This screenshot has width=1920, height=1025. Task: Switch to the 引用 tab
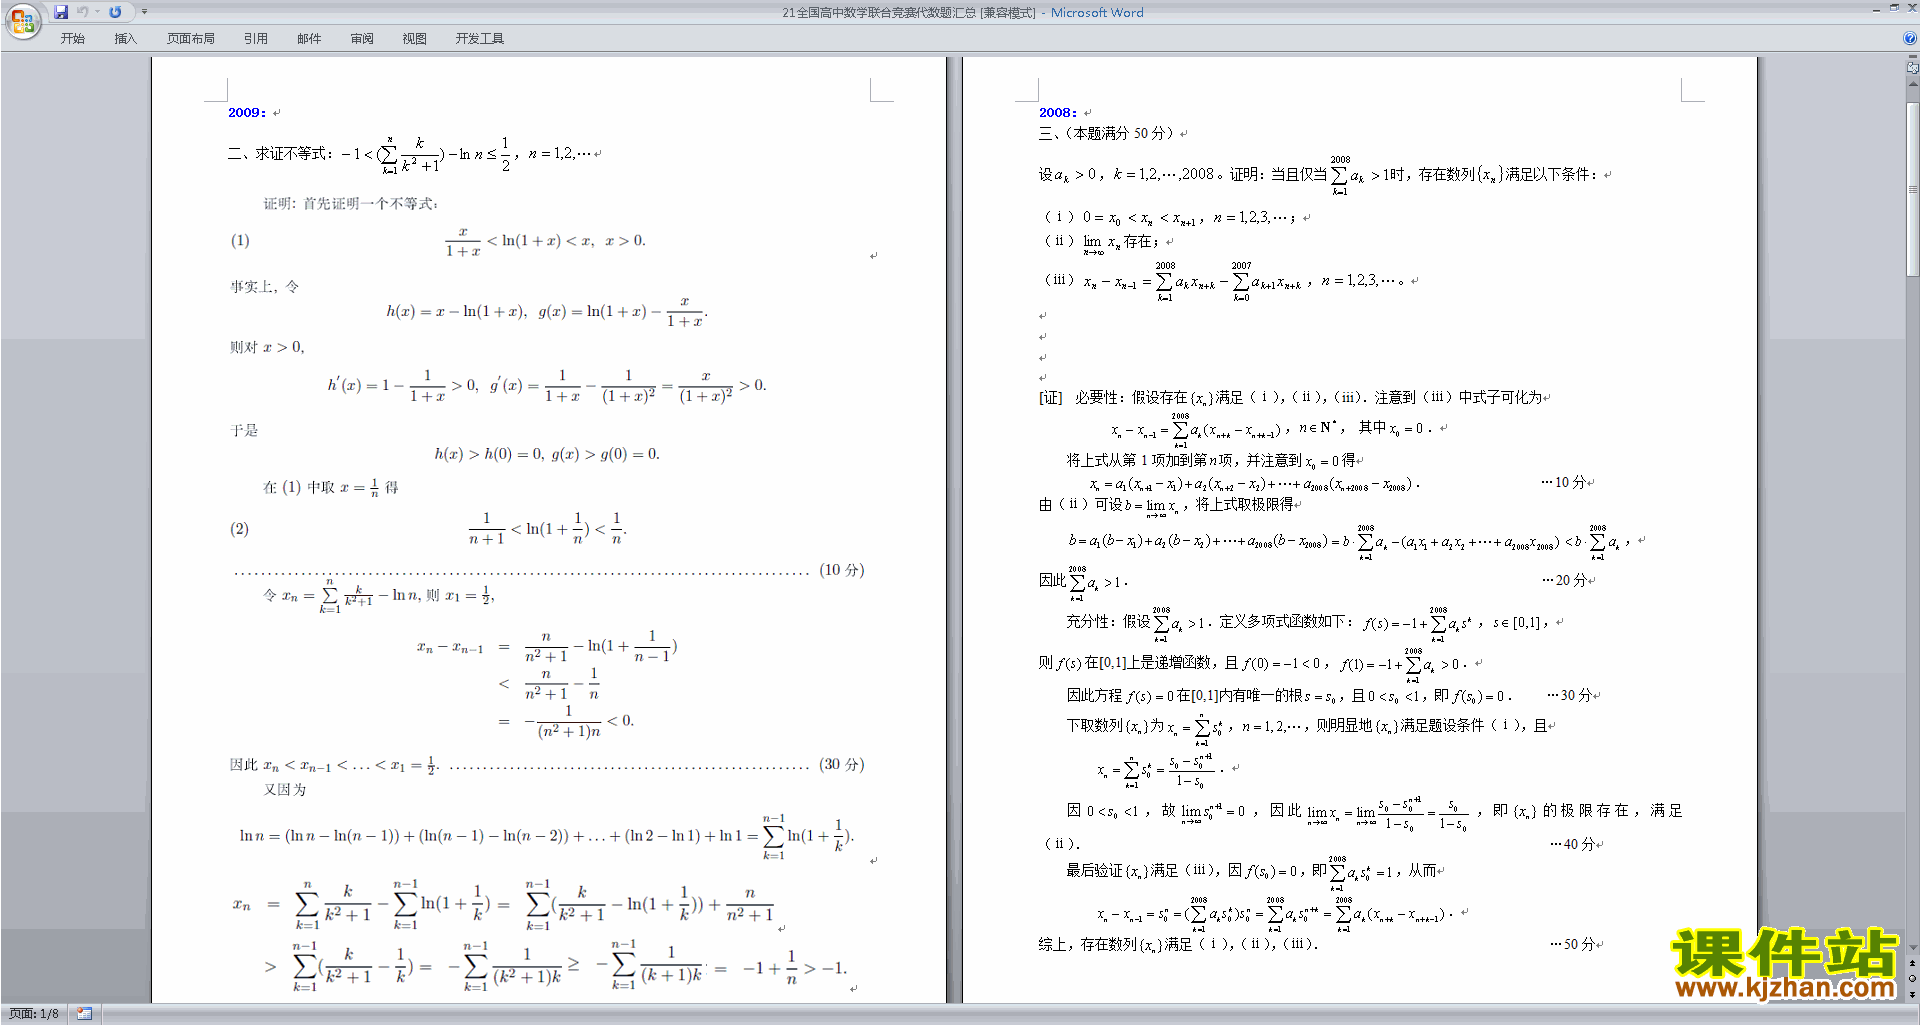pos(255,38)
